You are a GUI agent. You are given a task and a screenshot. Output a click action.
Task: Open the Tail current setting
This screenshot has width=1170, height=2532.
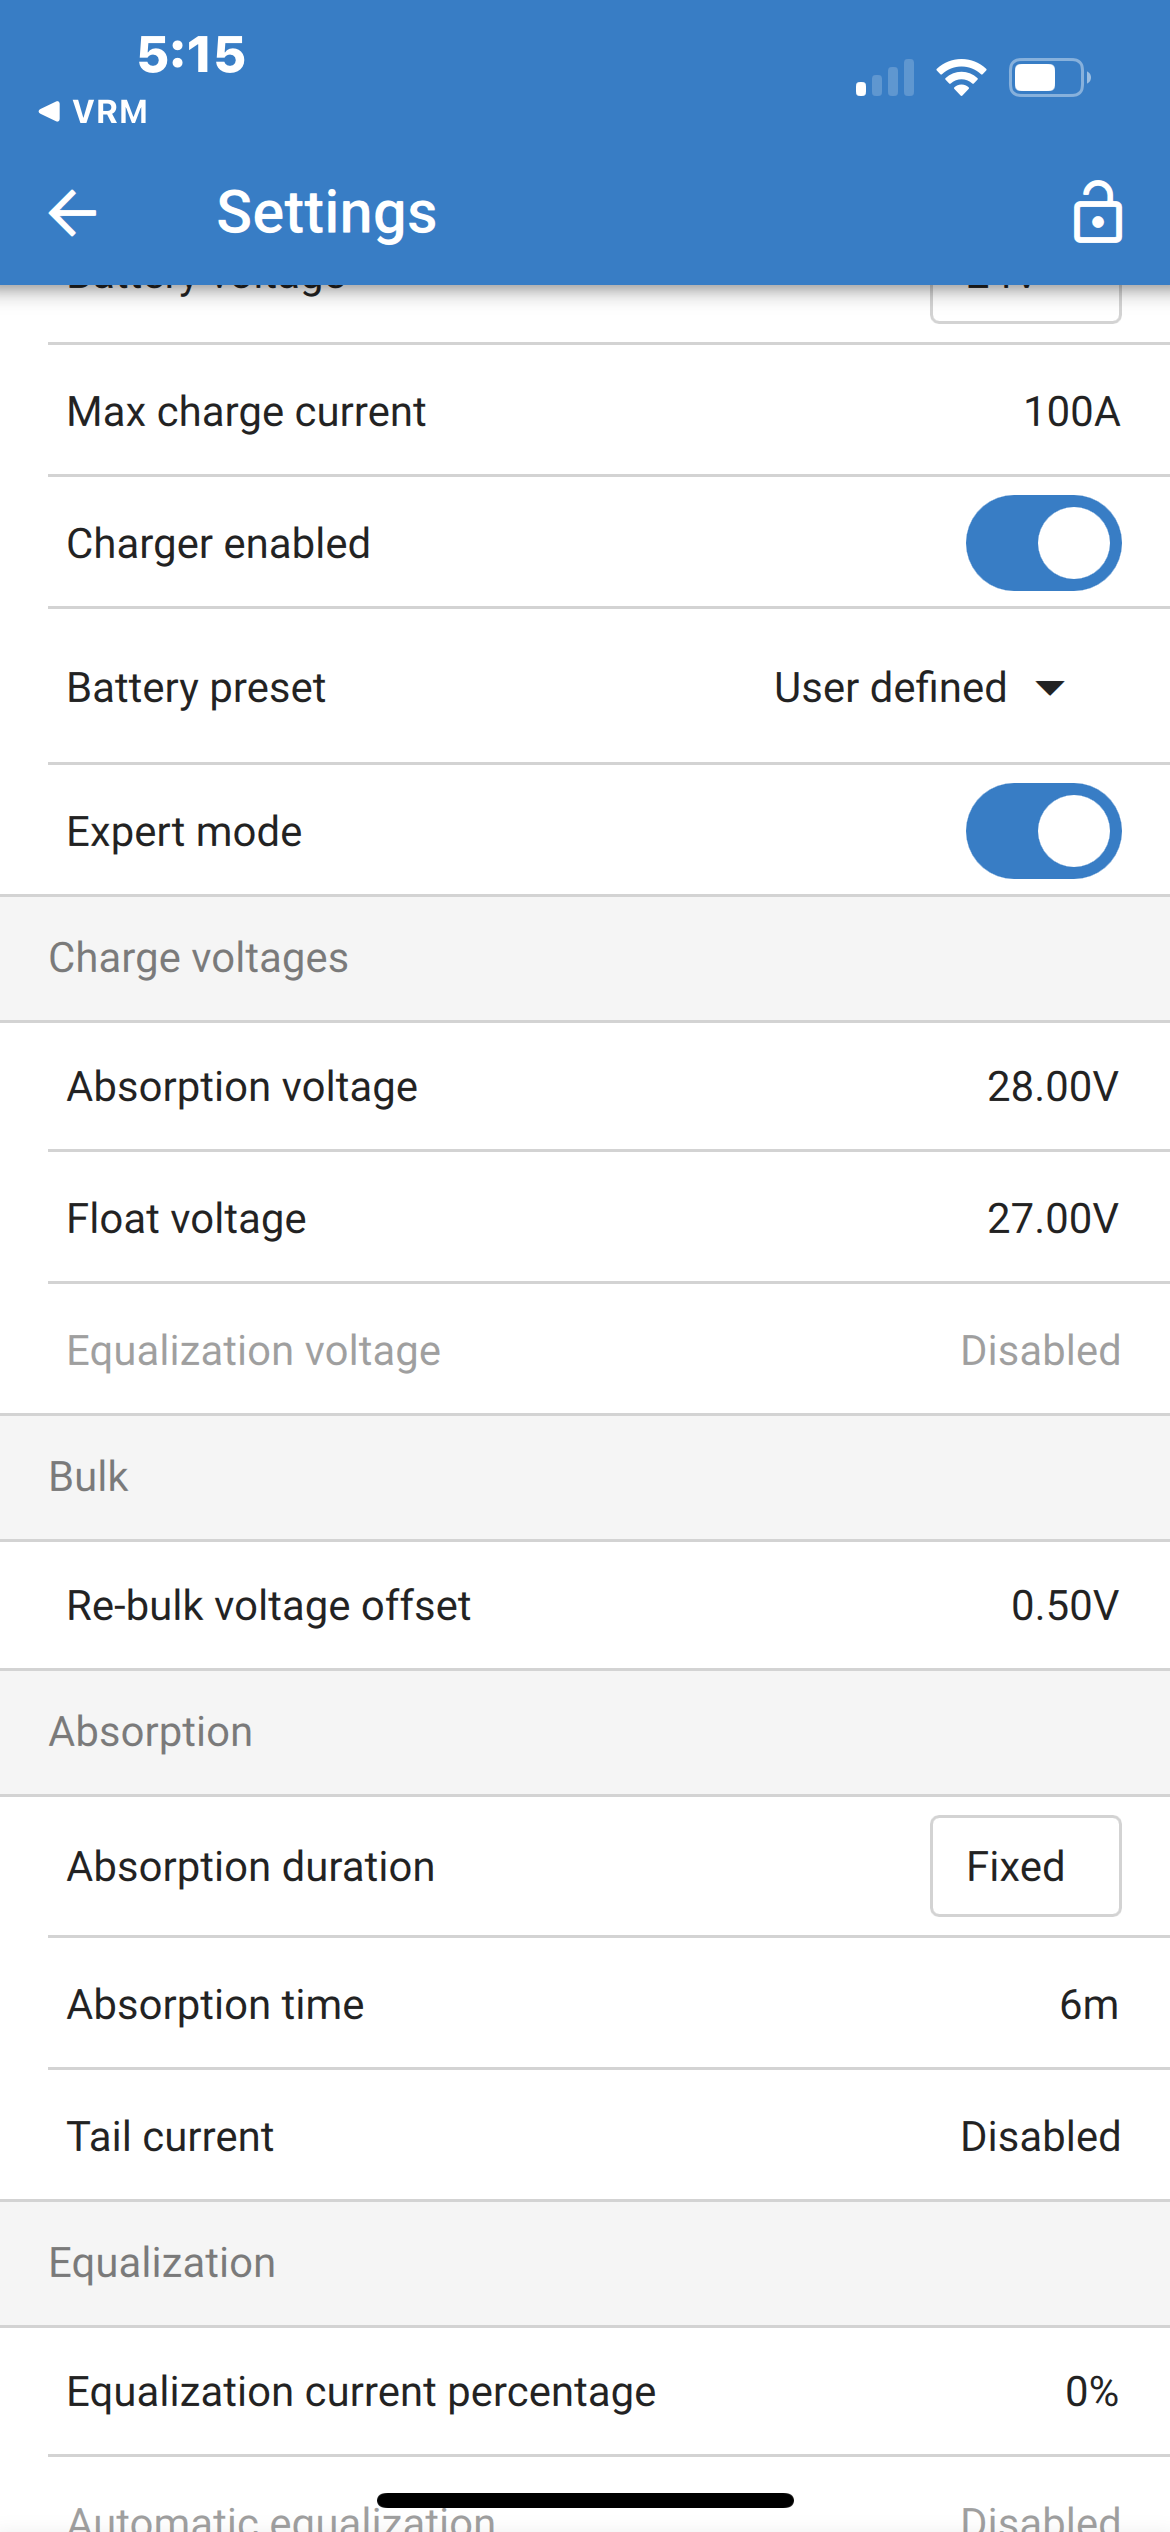coord(585,2137)
